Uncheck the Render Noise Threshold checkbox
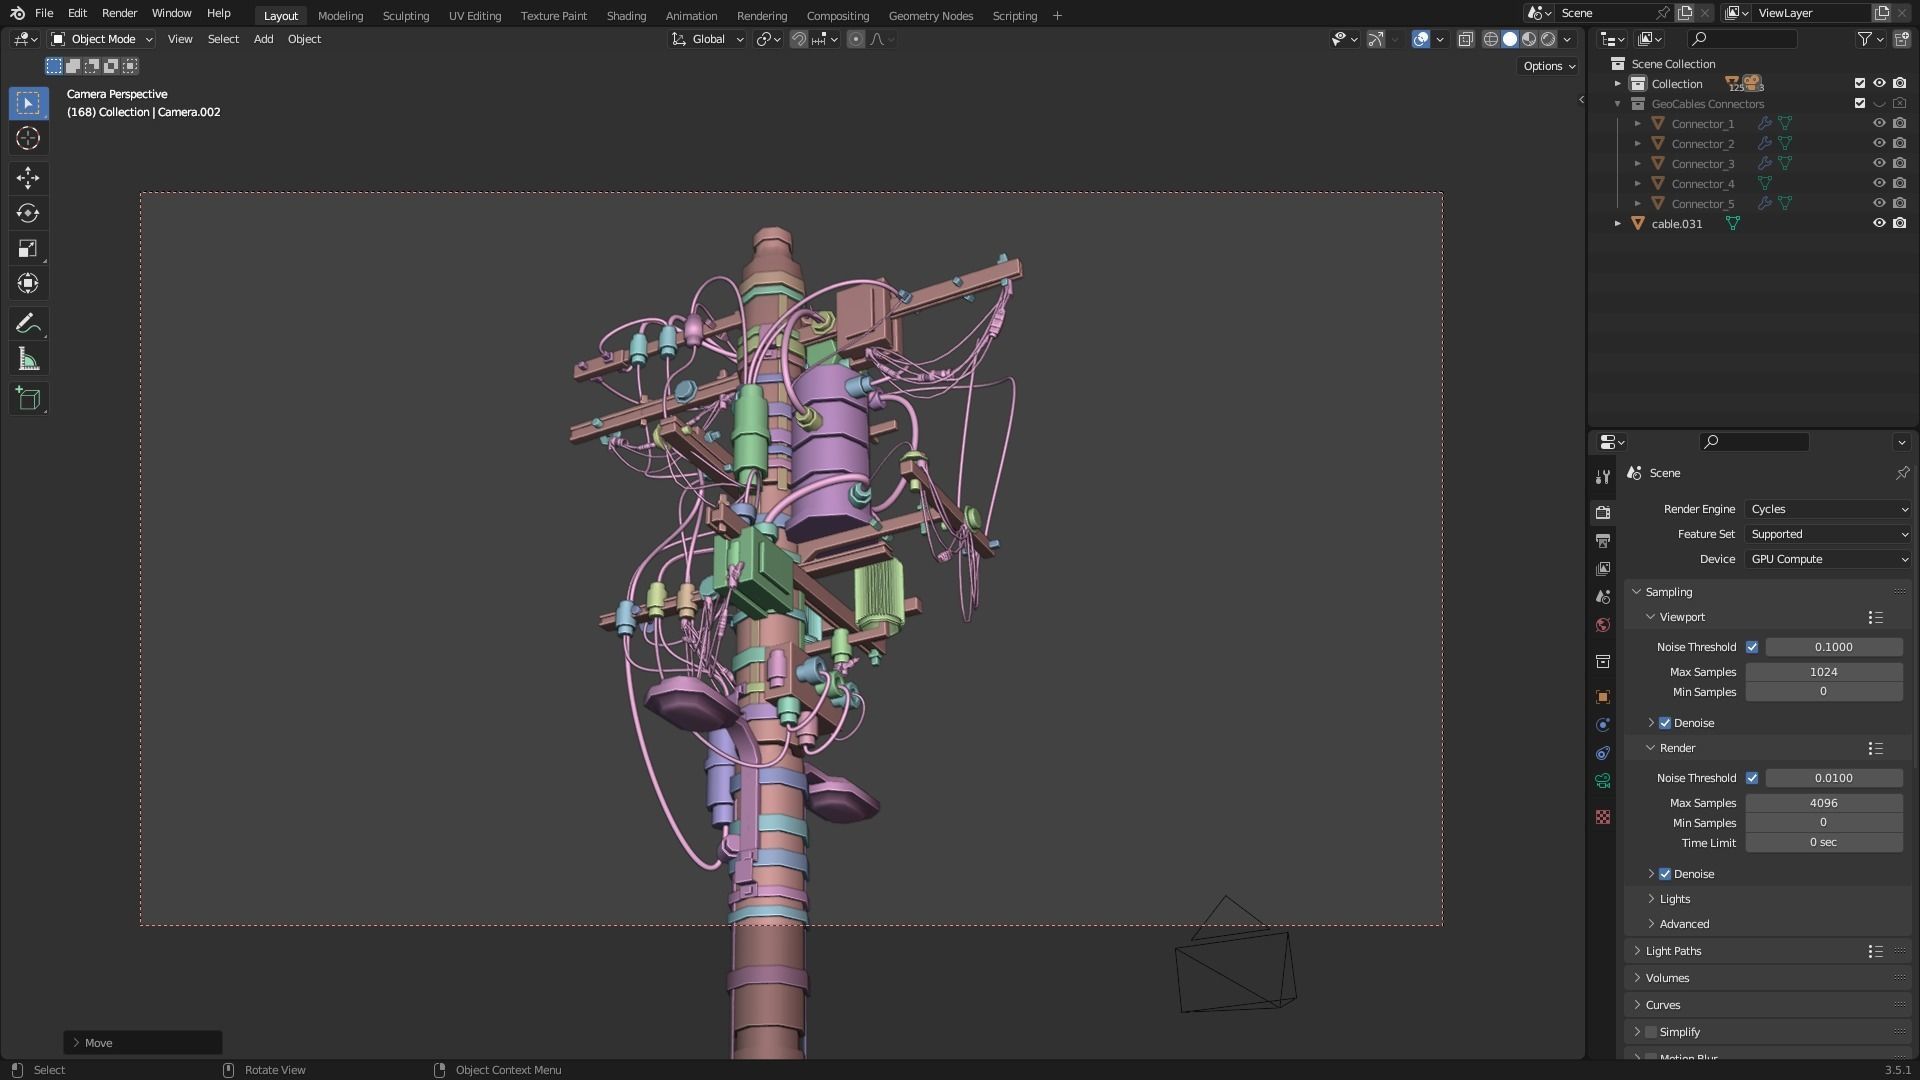The height and width of the screenshot is (1080, 1920). 1752,778
